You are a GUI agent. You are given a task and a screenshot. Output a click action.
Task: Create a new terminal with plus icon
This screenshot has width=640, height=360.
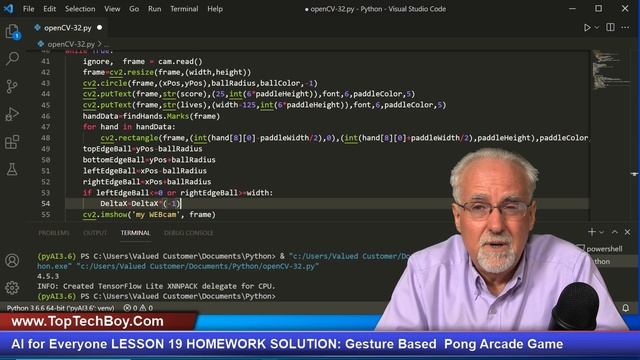click(x=591, y=232)
